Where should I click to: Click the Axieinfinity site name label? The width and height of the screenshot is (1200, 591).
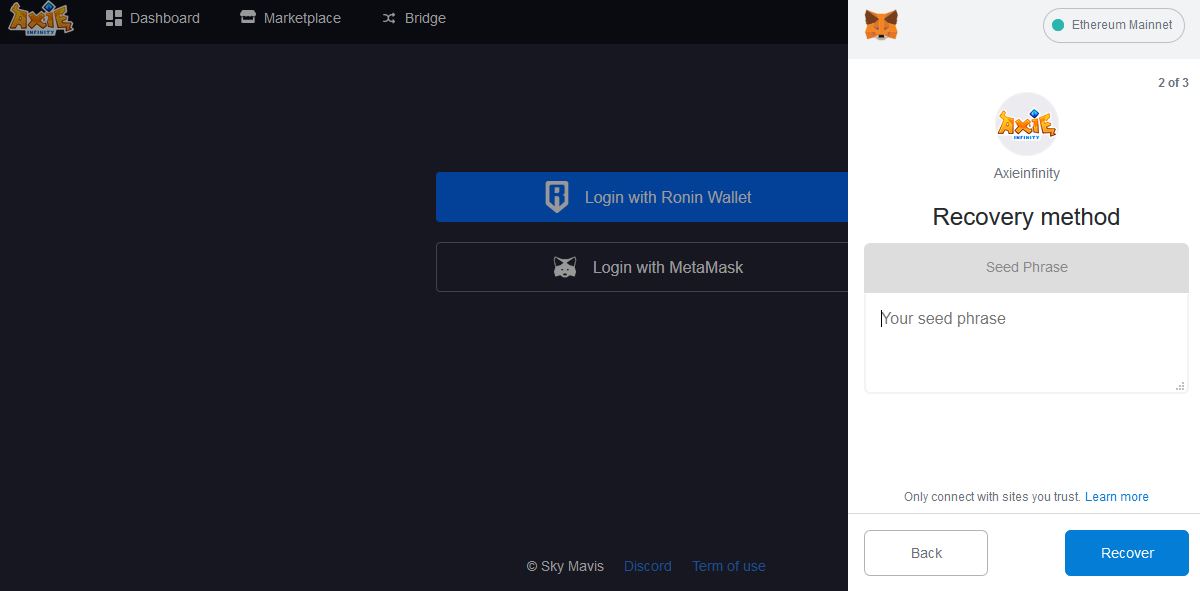[1027, 173]
